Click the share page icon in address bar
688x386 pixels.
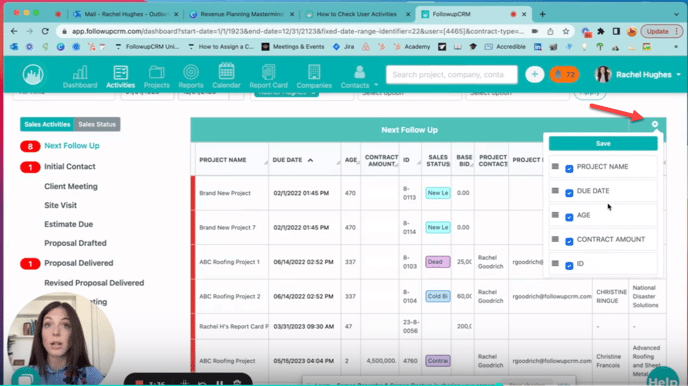(x=550, y=31)
